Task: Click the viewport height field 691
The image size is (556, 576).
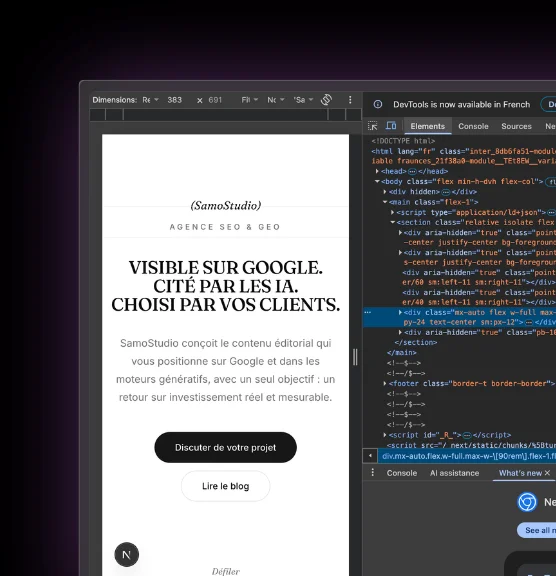Action: [x=215, y=100]
